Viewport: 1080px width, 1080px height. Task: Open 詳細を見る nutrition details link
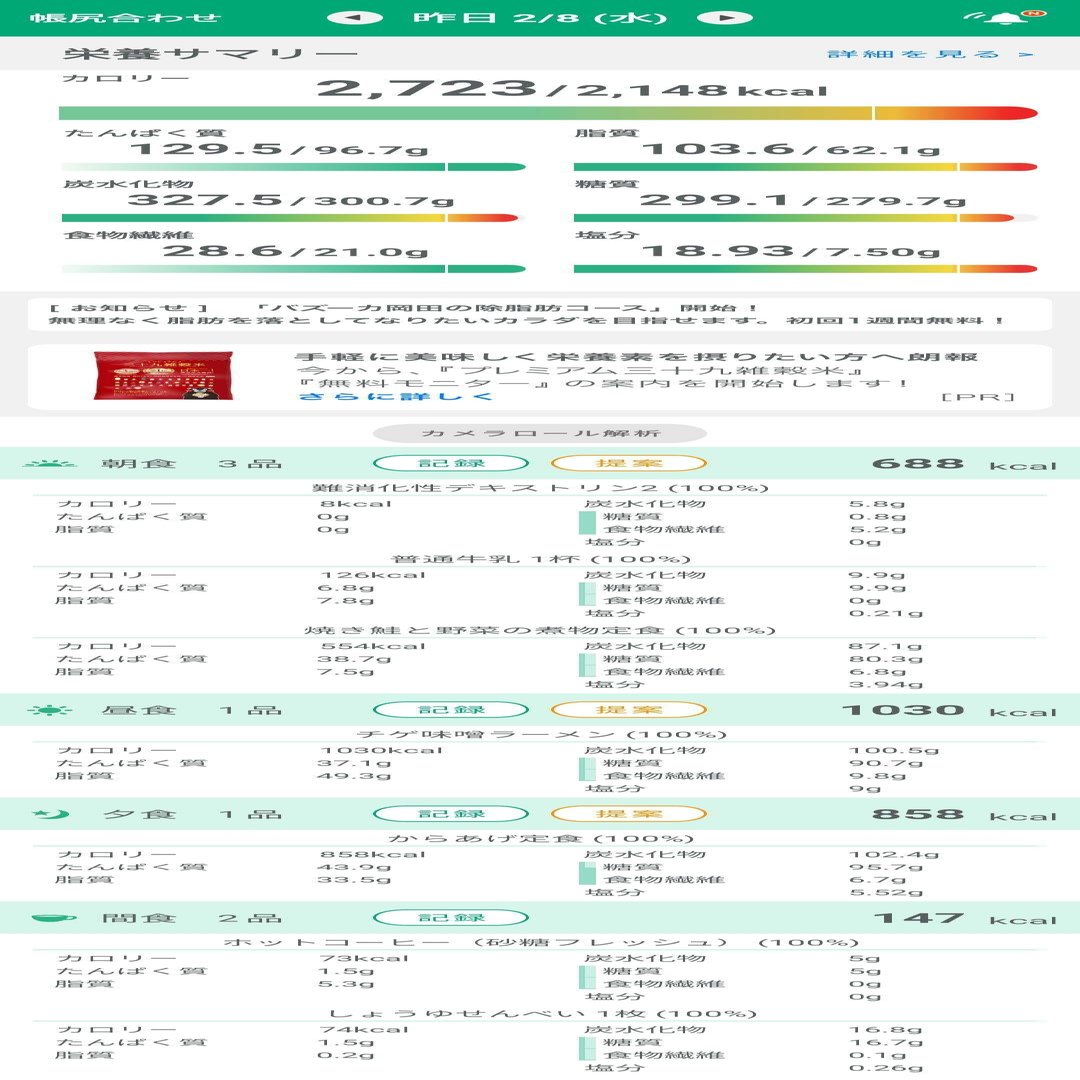click(930, 54)
